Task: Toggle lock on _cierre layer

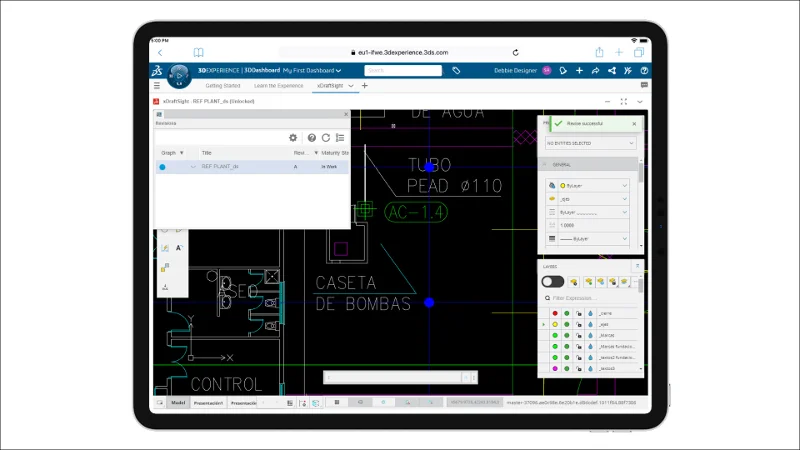Action: (x=579, y=313)
